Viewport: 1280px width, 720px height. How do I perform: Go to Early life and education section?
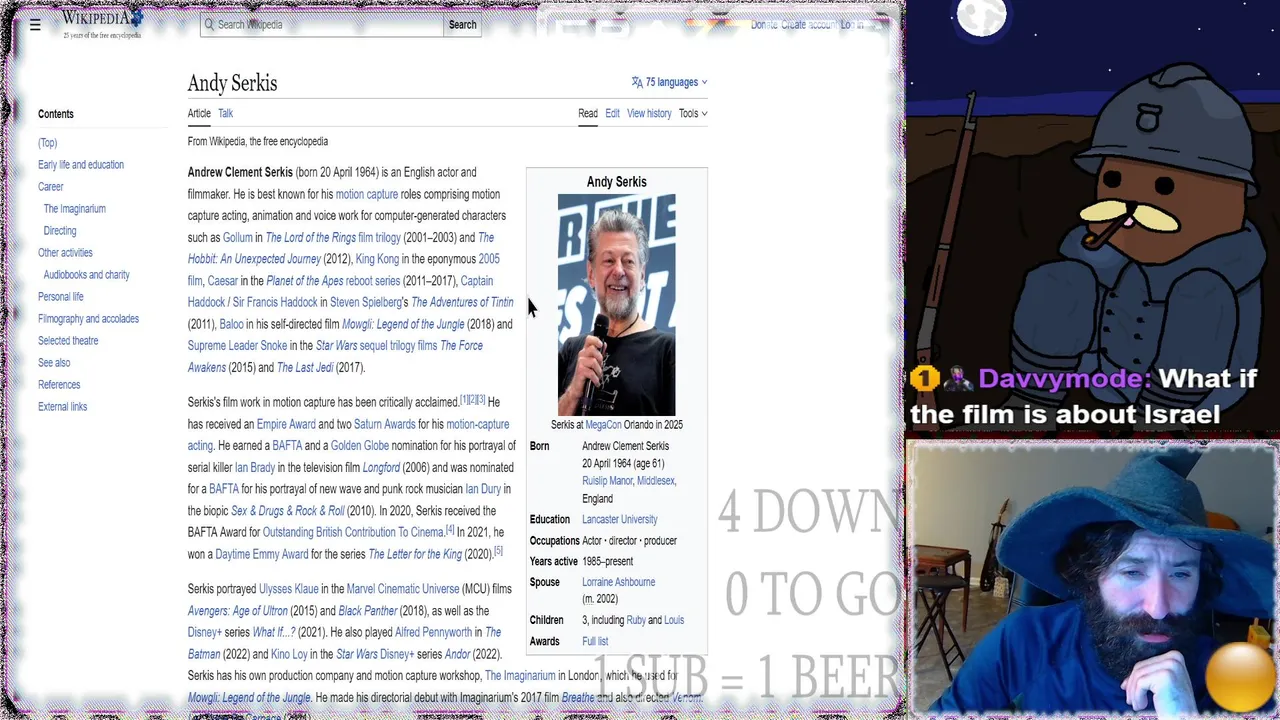click(x=81, y=165)
